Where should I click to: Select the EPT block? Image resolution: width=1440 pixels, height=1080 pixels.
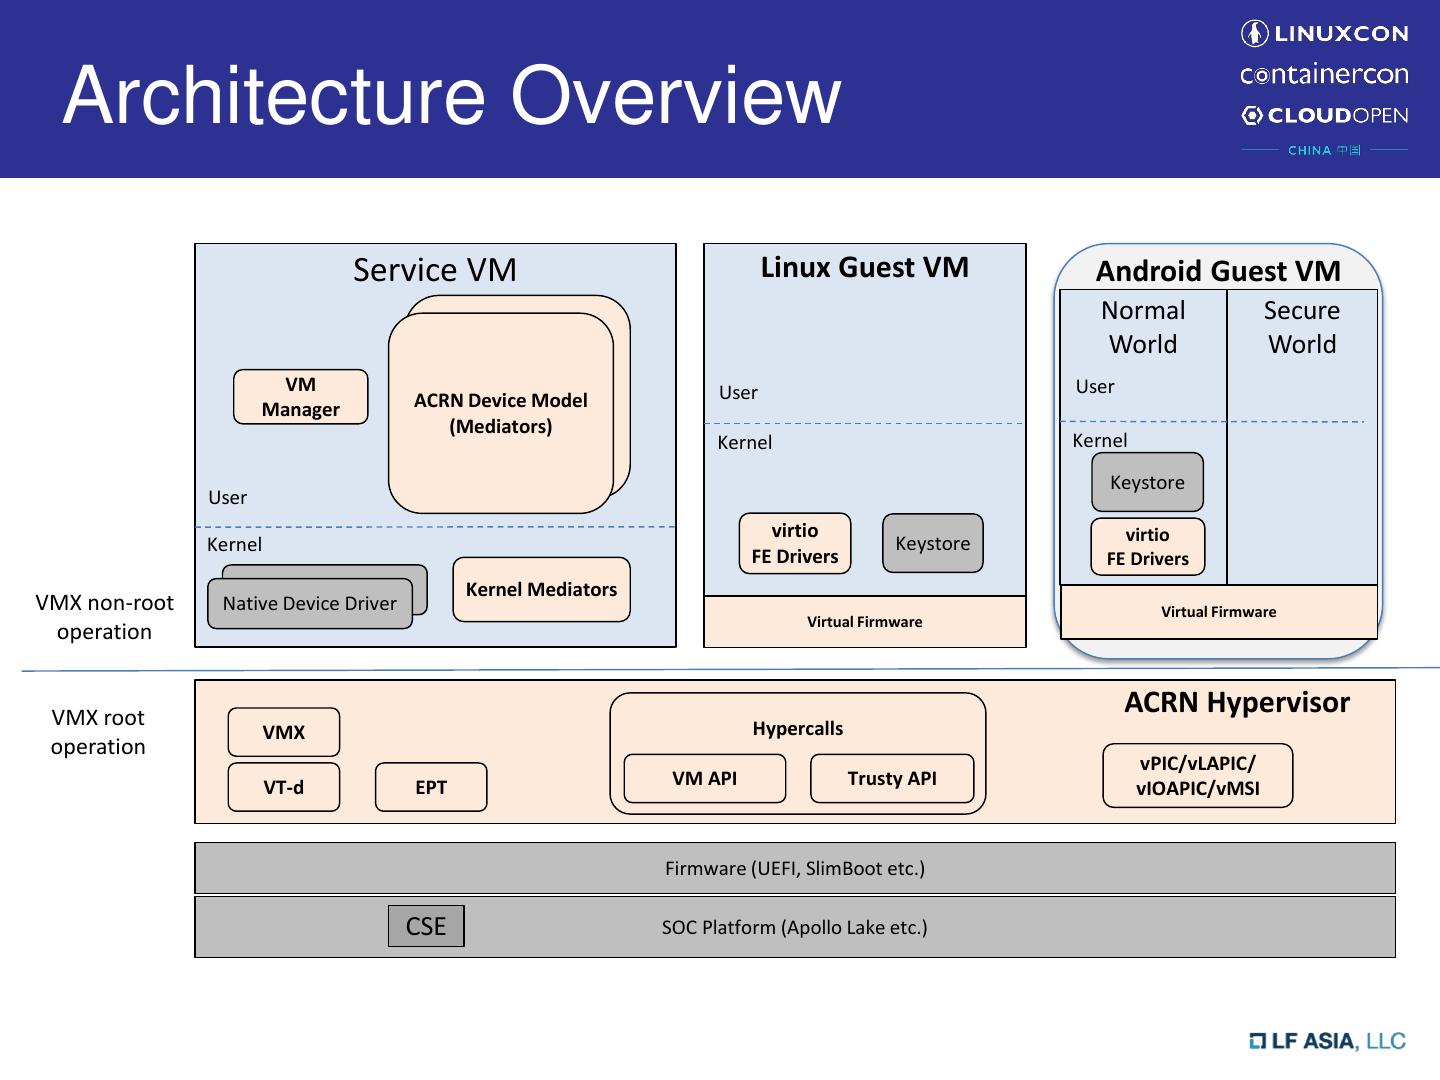430,787
